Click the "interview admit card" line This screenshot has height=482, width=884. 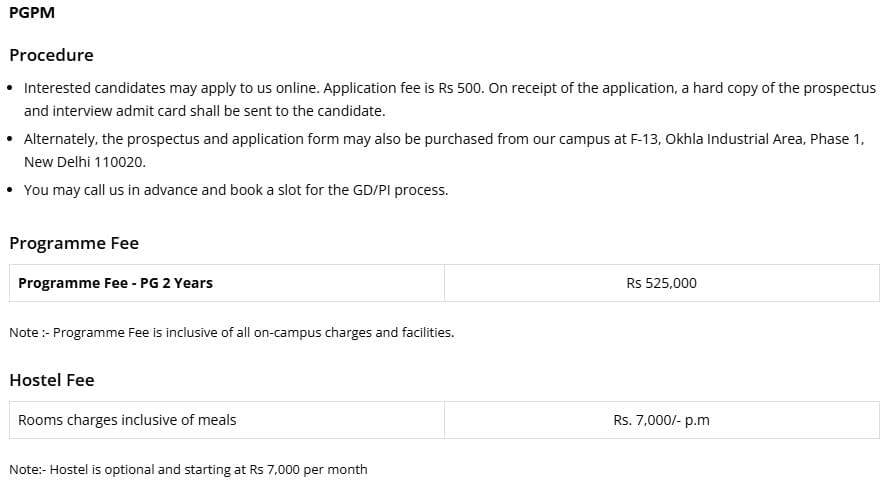(204, 111)
